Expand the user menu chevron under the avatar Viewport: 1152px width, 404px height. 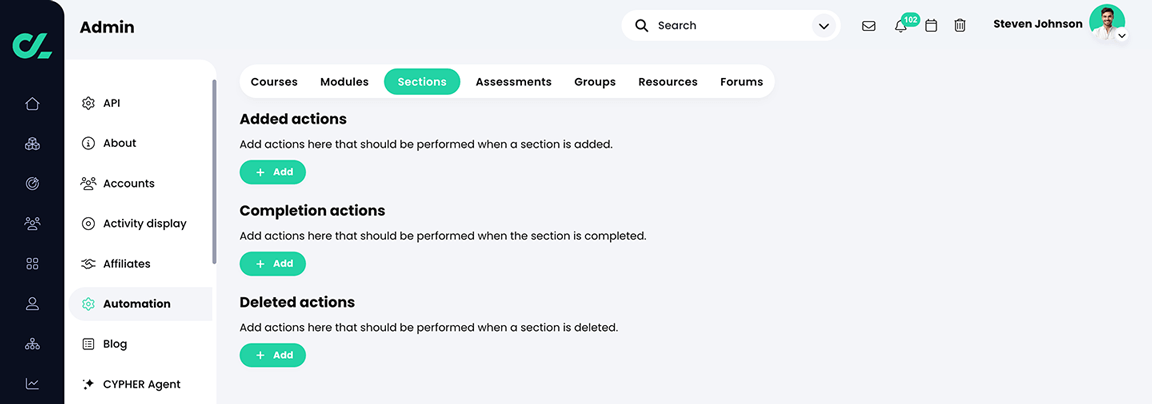[x=1121, y=35]
